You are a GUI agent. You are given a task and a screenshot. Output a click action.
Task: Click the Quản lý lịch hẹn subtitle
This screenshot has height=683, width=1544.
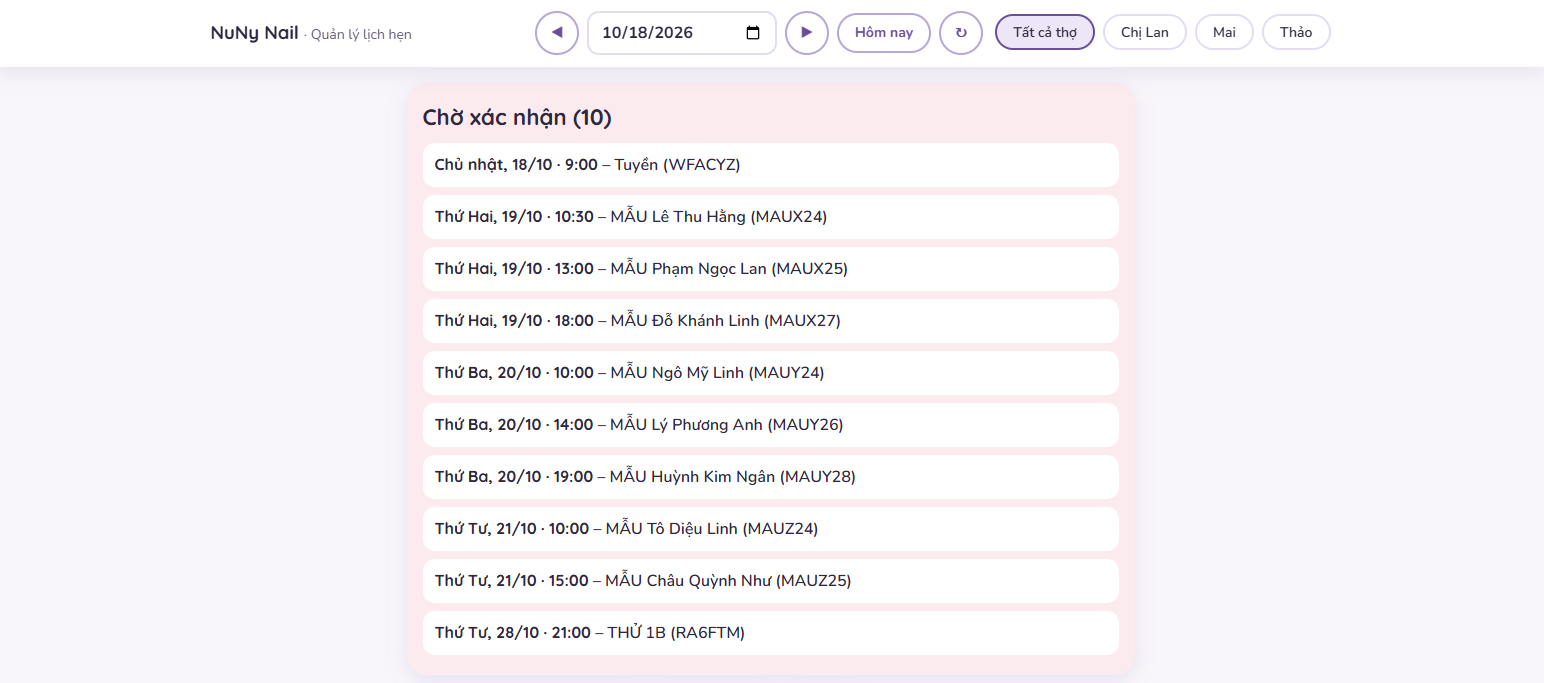point(361,35)
